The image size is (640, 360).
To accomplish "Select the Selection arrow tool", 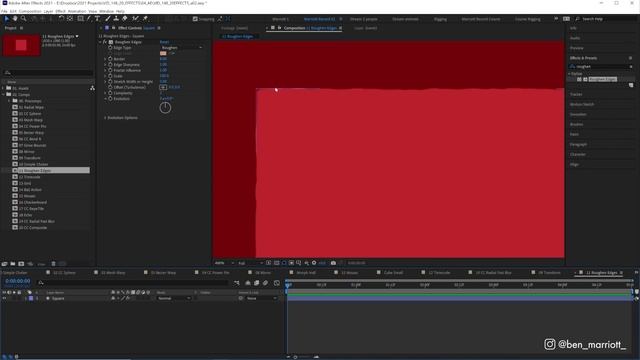I will click(x=7, y=19).
